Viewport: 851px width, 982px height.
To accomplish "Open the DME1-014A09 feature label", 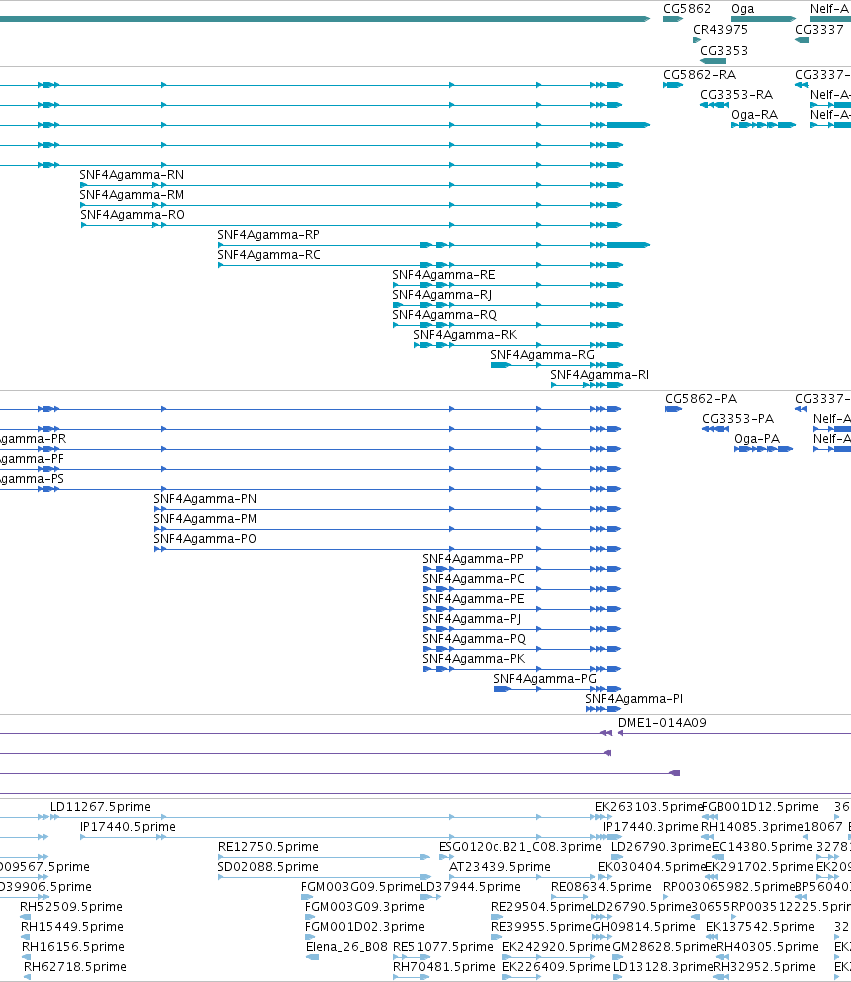I will point(662,723).
